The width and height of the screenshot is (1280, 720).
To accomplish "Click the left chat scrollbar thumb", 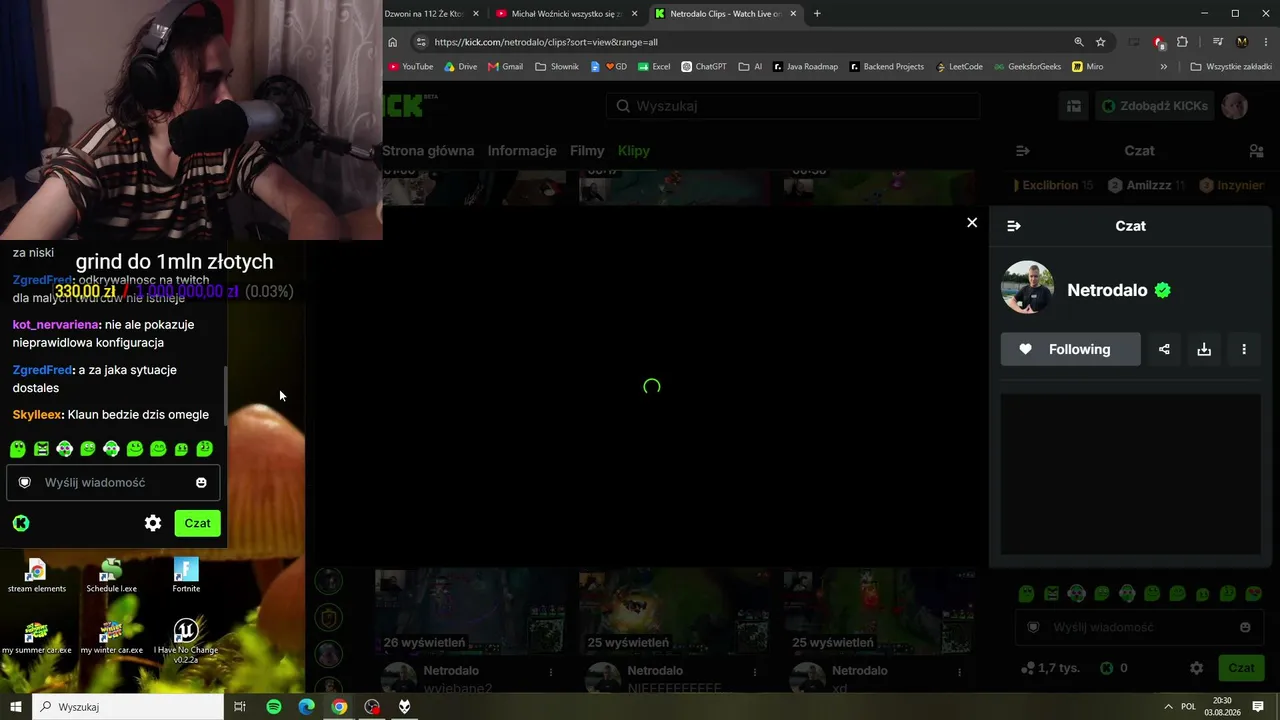I will coord(225,394).
